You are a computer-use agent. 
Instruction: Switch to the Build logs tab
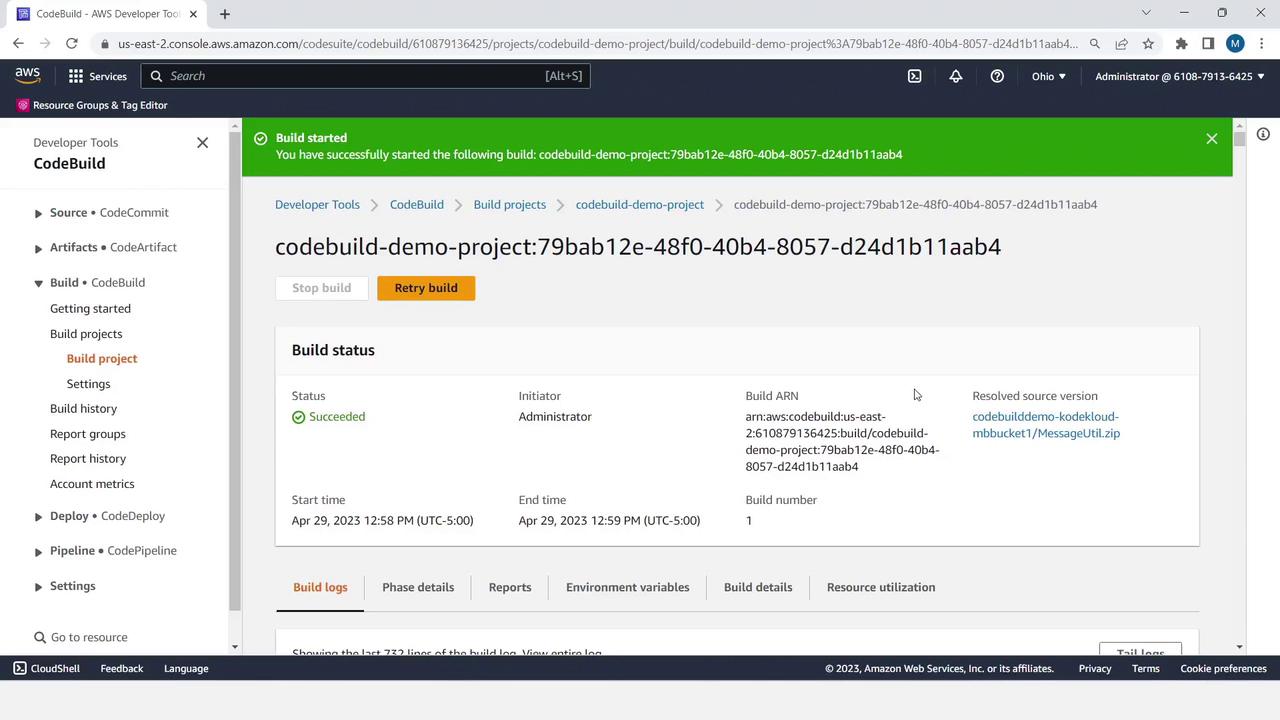click(320, 587)
